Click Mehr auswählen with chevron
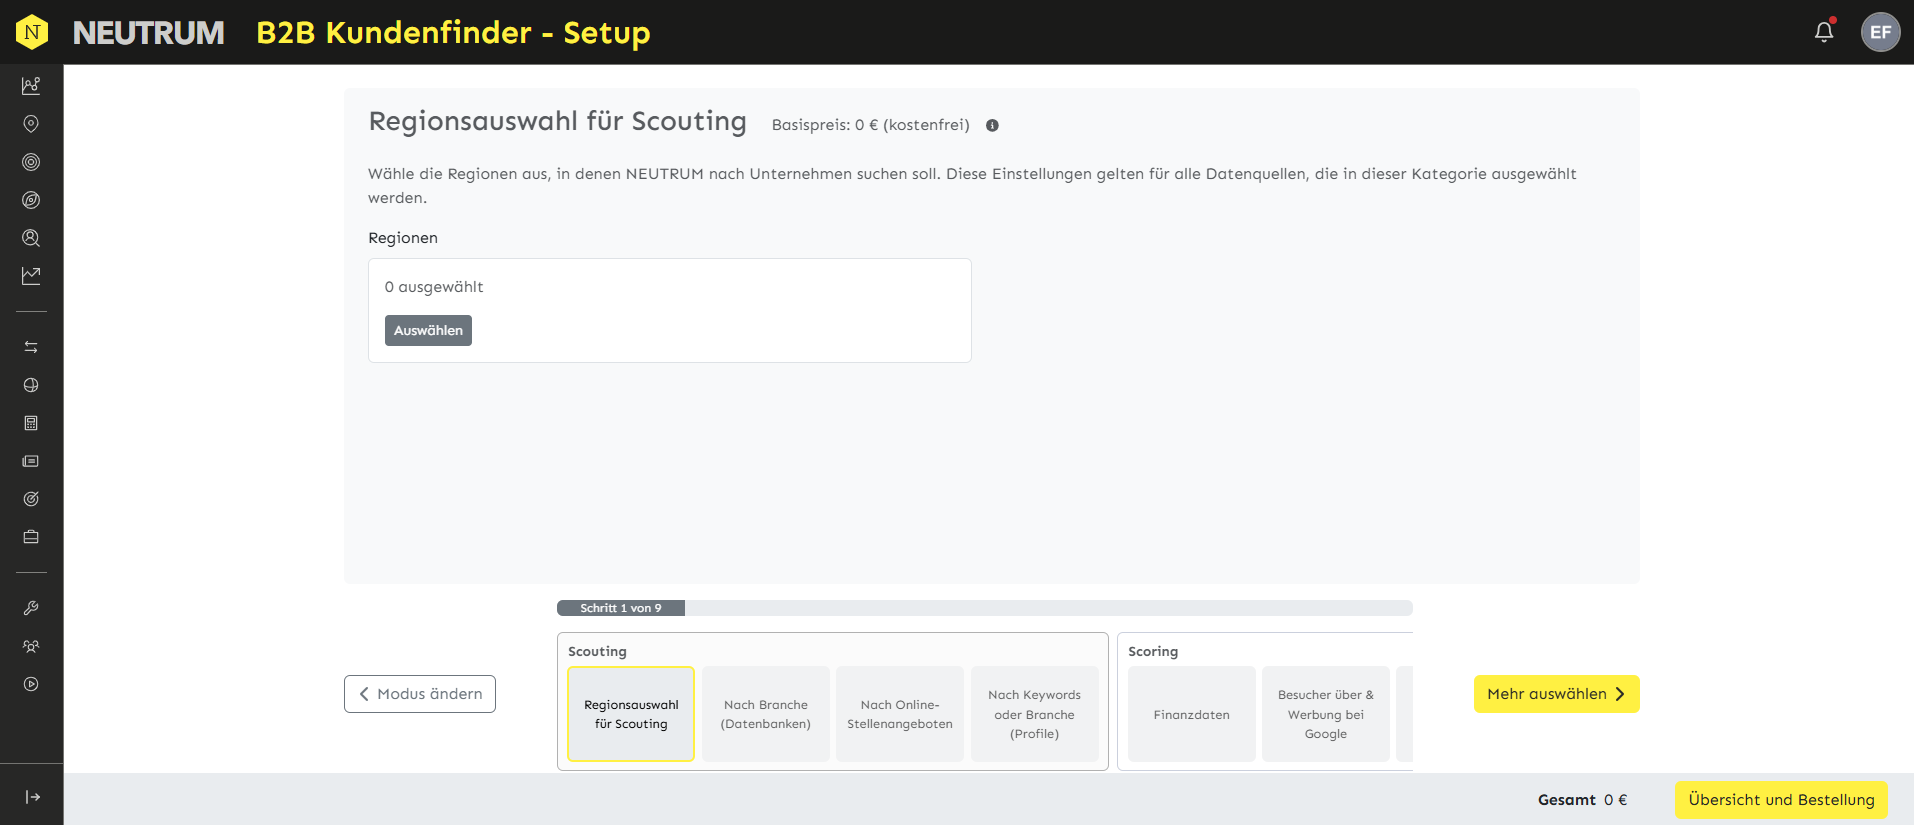 click(1556, 694)
